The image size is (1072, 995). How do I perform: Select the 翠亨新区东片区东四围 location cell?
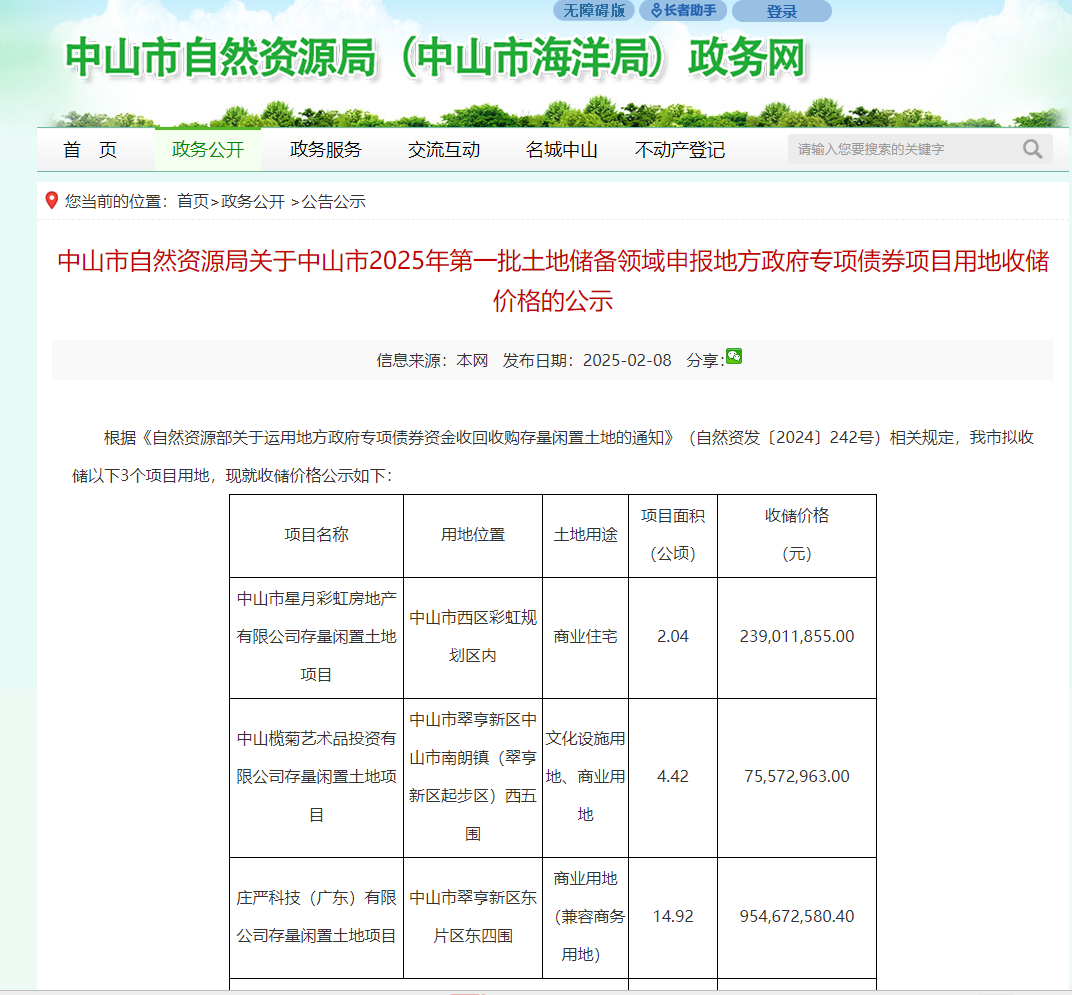tap(473, 917)
